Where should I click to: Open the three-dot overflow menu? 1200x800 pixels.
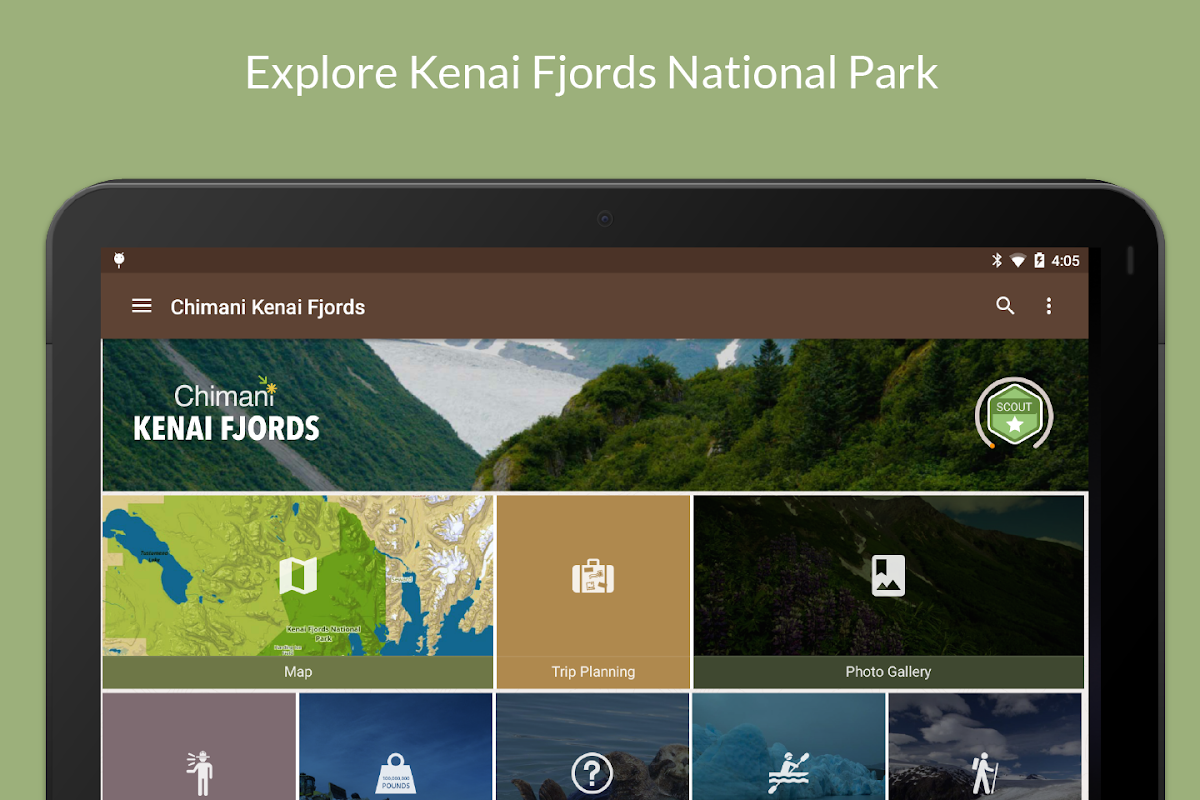coord(1048,306)
